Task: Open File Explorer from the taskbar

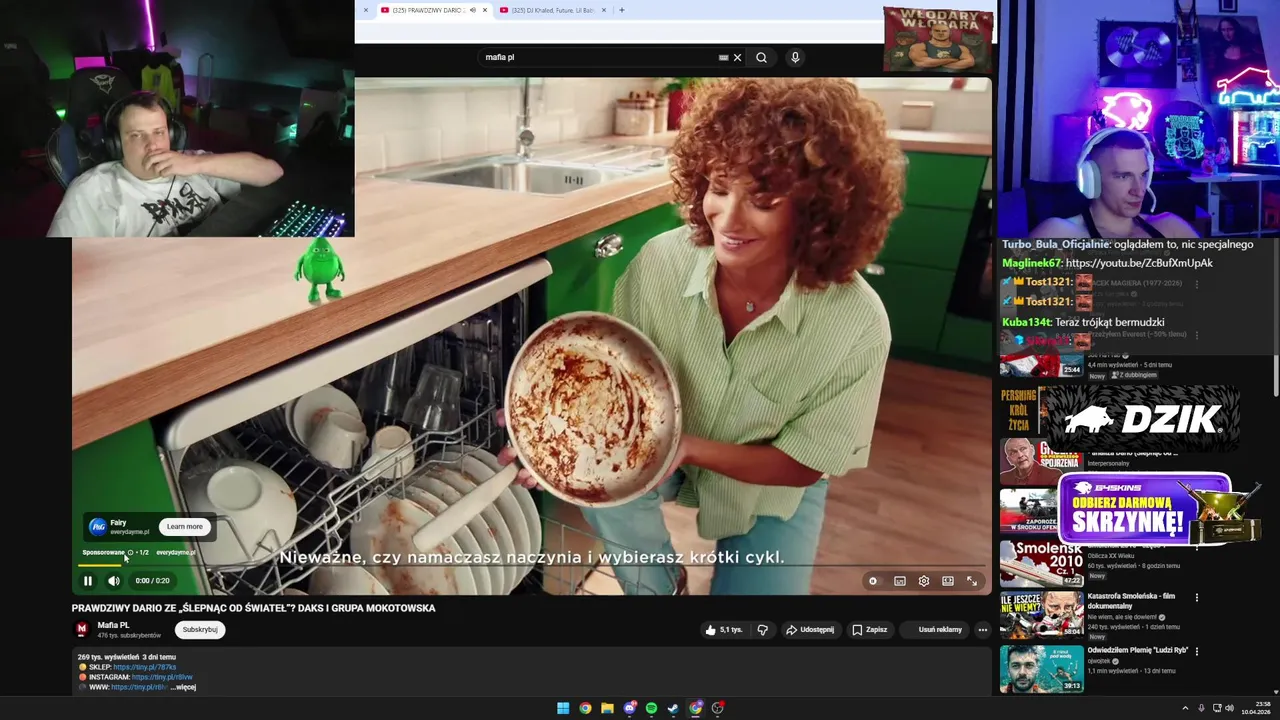Action: click(607, 708)
